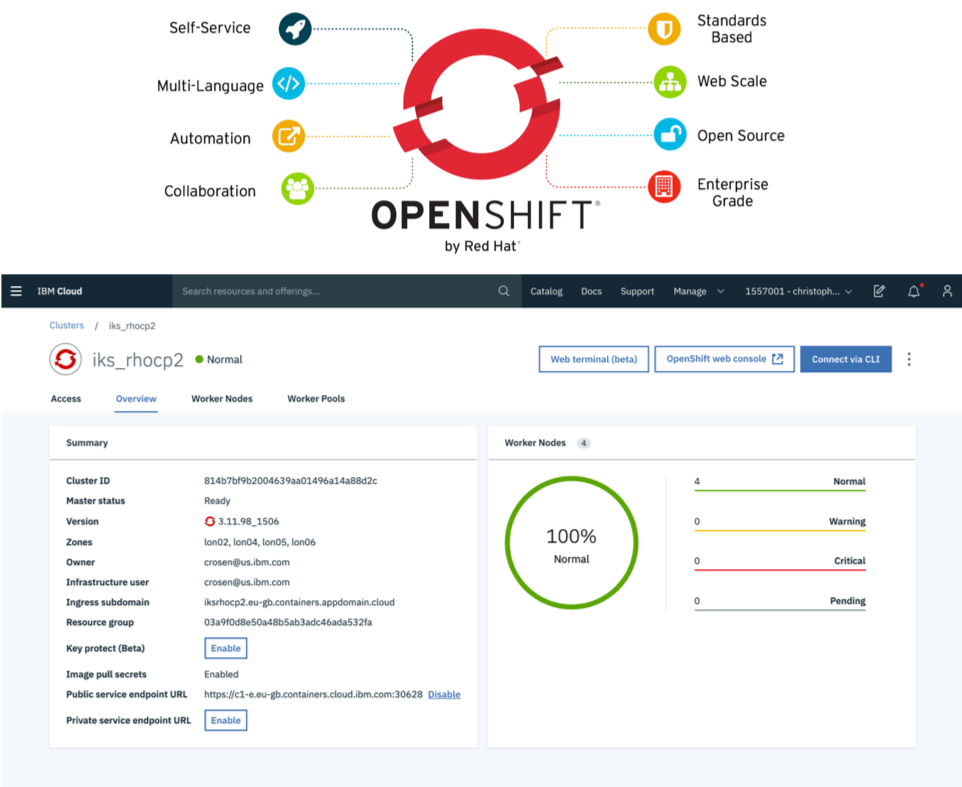Open the hamburger navigation menu
Image resolution: width=962 pixels, height=787 pixels.
pos(16,291)
